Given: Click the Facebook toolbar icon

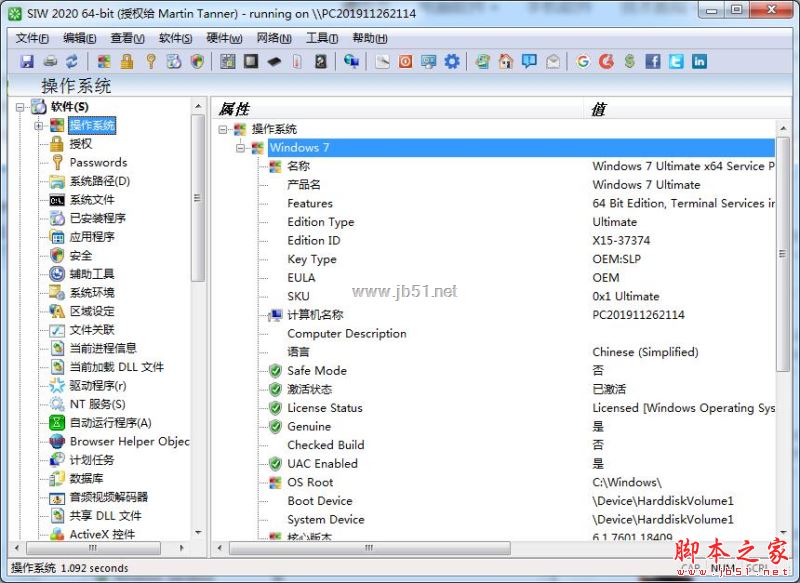Looking at the screenshot, I should click(653, 62).
